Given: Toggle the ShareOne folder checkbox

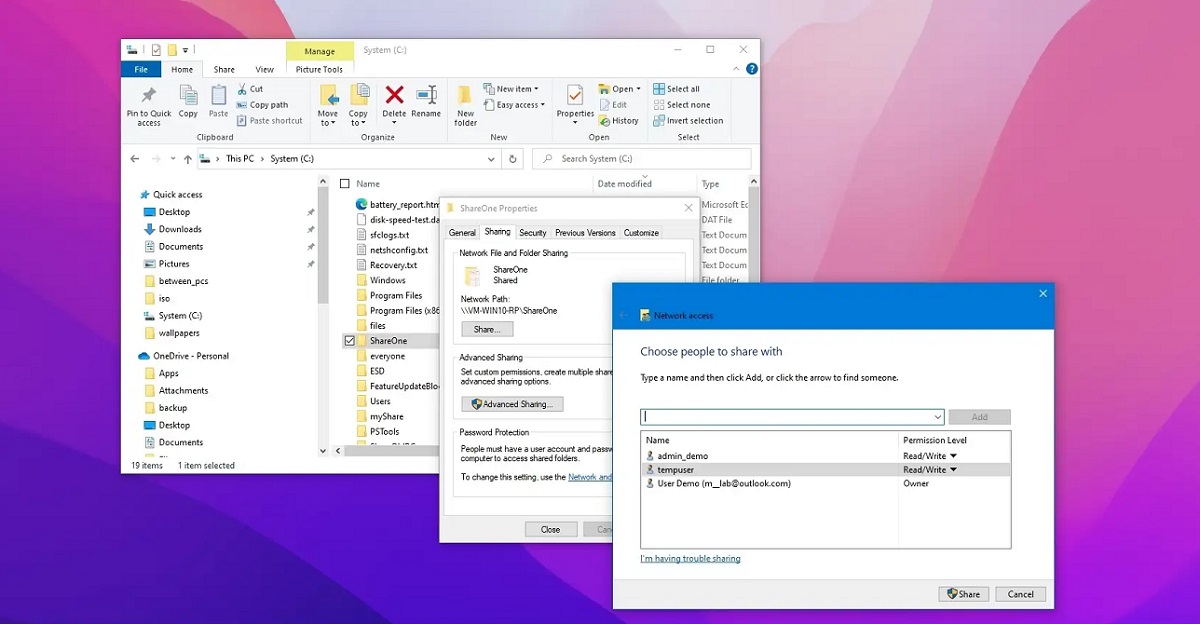Looking at the screenshot, I should pyautogui.click(x=349, y=341).
